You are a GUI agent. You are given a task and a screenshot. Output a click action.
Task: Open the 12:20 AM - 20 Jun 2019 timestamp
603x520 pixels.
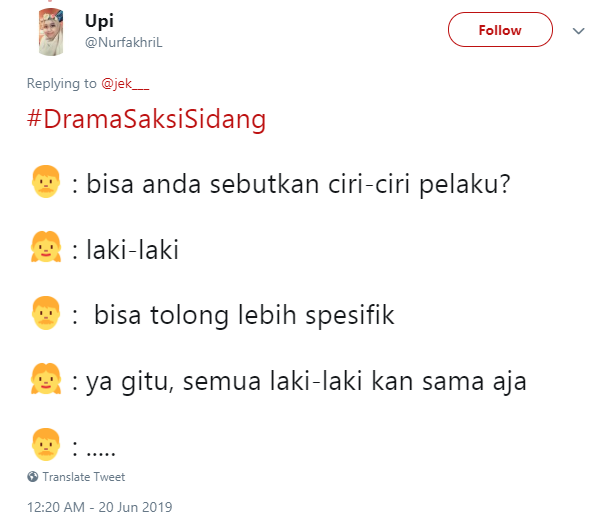[x=99, y=506]
